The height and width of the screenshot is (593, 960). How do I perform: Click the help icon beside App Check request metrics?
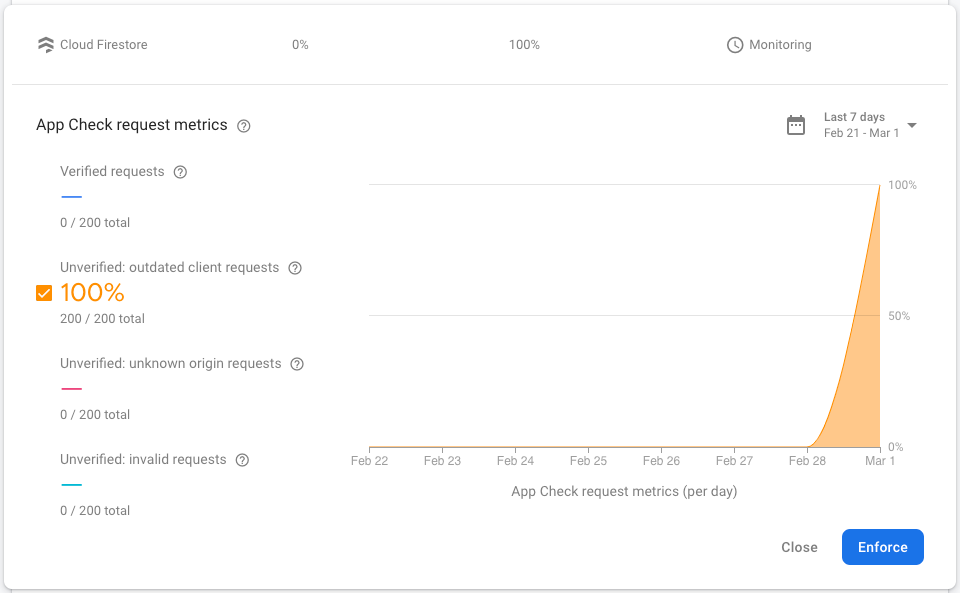click(x=244, y=126)
